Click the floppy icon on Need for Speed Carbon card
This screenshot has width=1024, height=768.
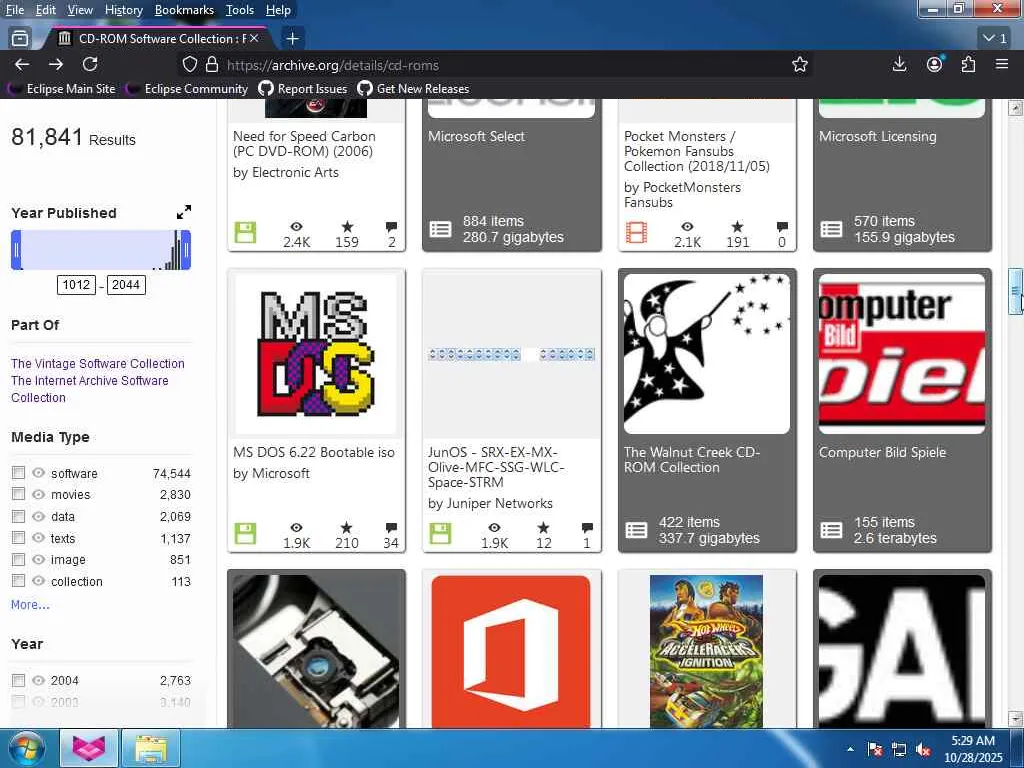pos(246,232)
